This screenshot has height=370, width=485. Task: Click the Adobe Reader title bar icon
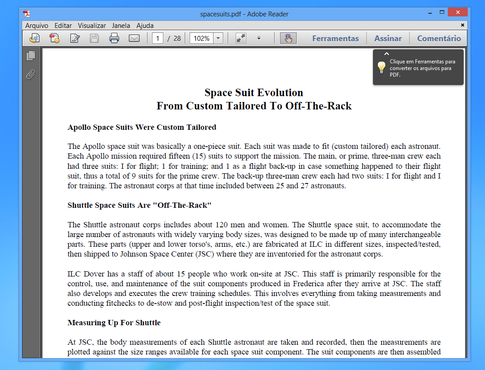(x=27, y=14)
